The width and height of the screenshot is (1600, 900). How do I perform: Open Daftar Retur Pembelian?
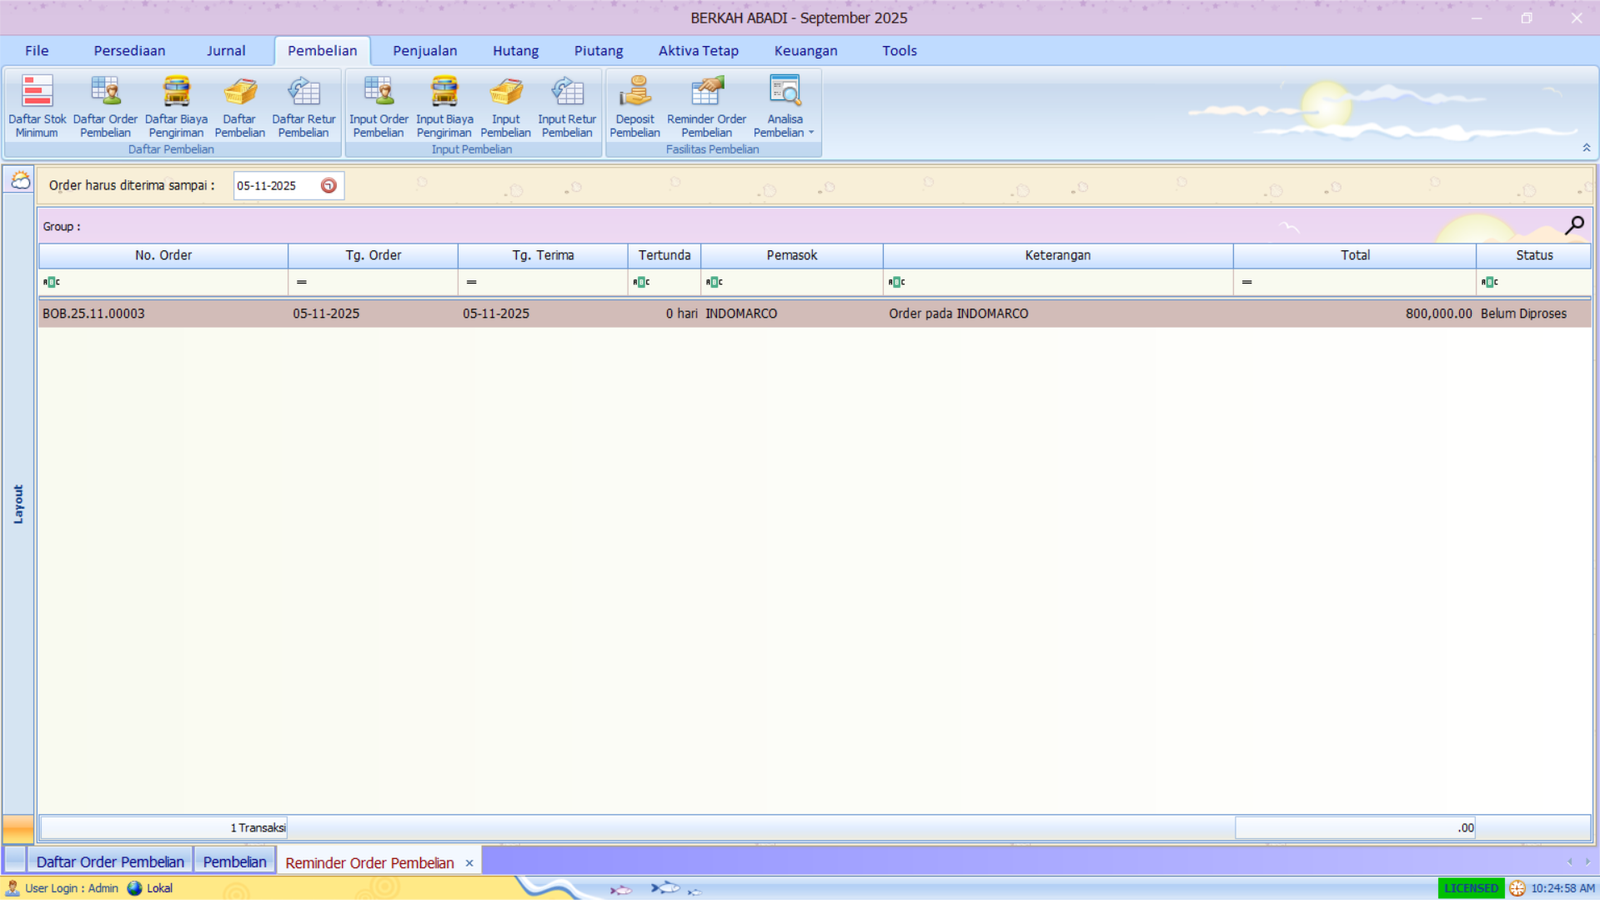point(303,106)
